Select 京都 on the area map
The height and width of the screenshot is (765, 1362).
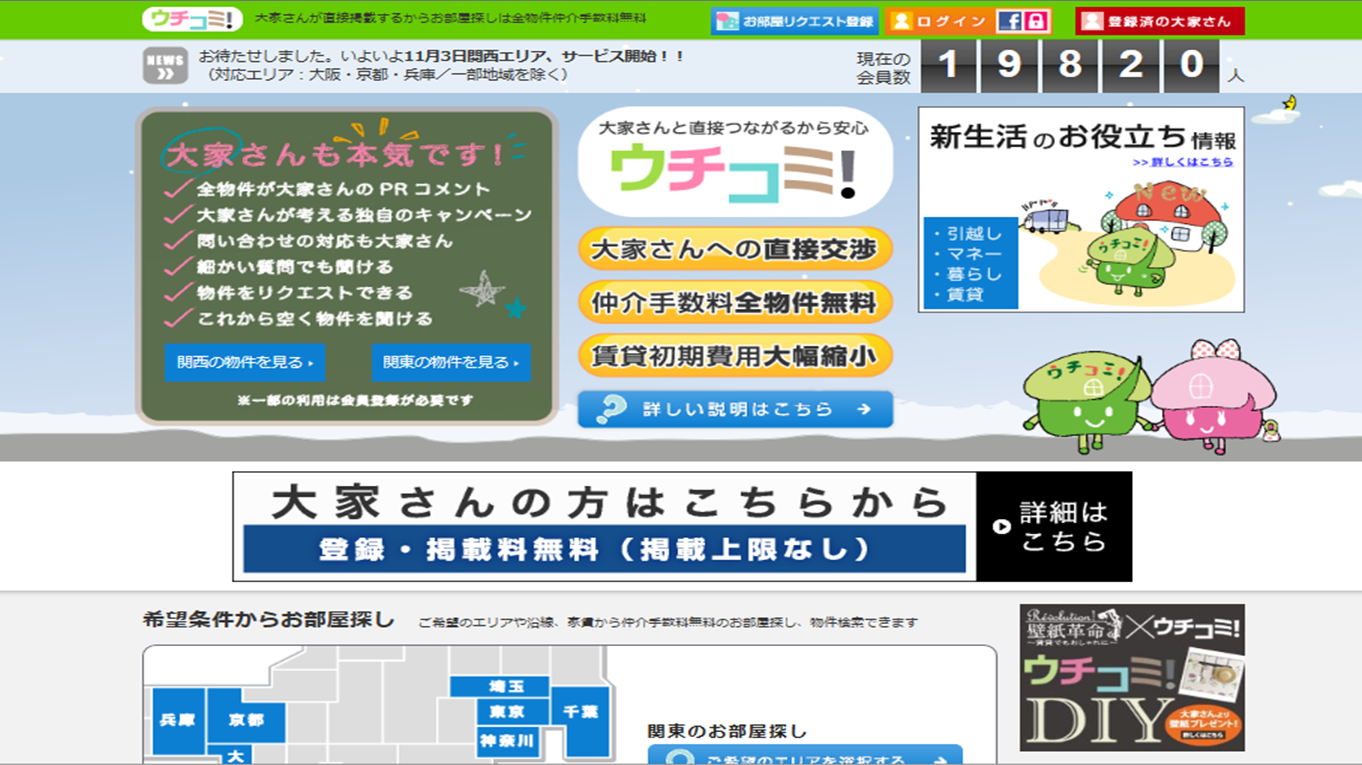point(246,720)
